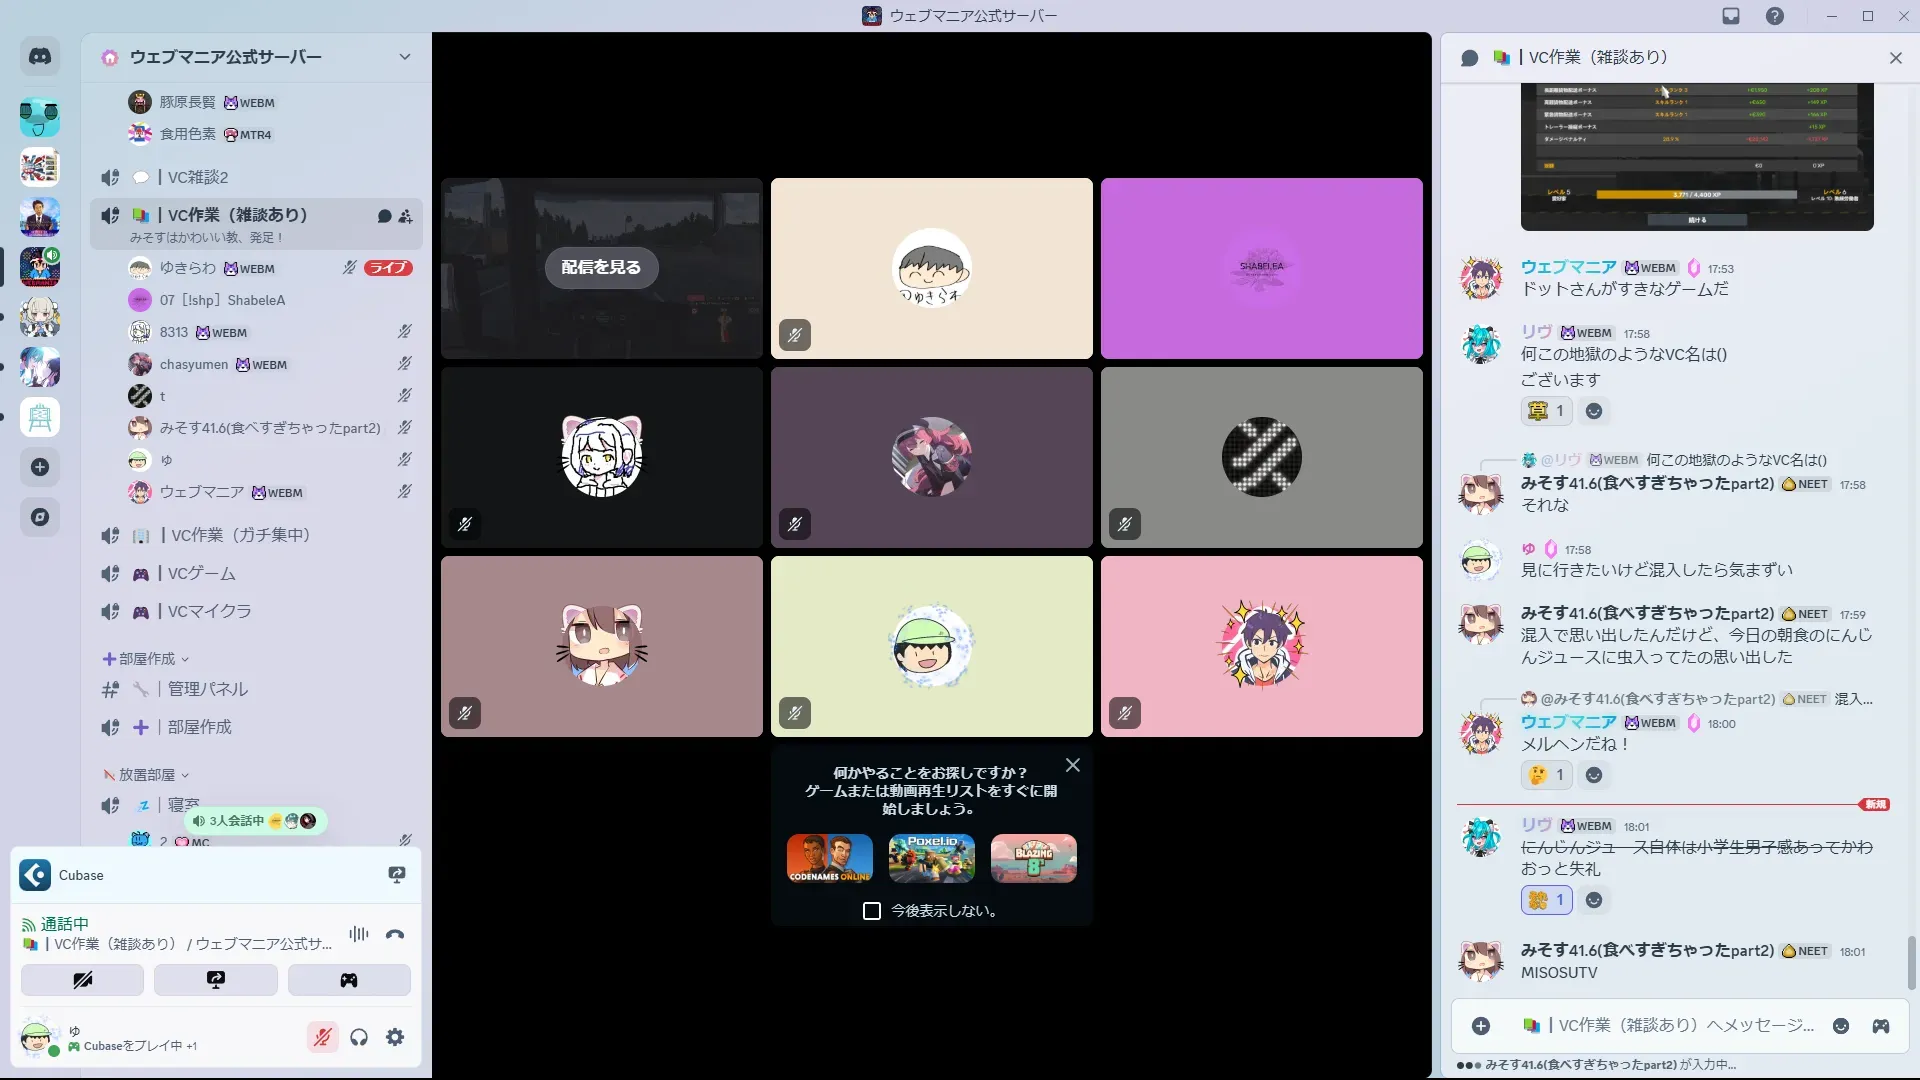Open the discover servers compass icon
Viewport: 1920px width, 1080px height.
click(40, 517)
